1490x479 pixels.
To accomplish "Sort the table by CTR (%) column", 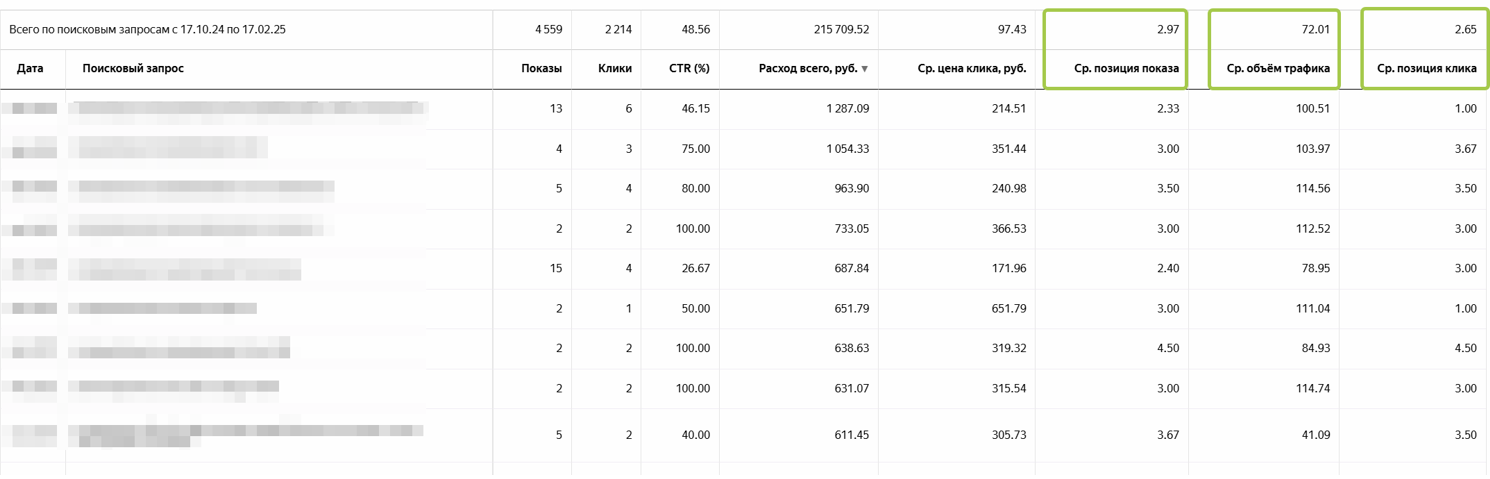I will pos(689,68).
